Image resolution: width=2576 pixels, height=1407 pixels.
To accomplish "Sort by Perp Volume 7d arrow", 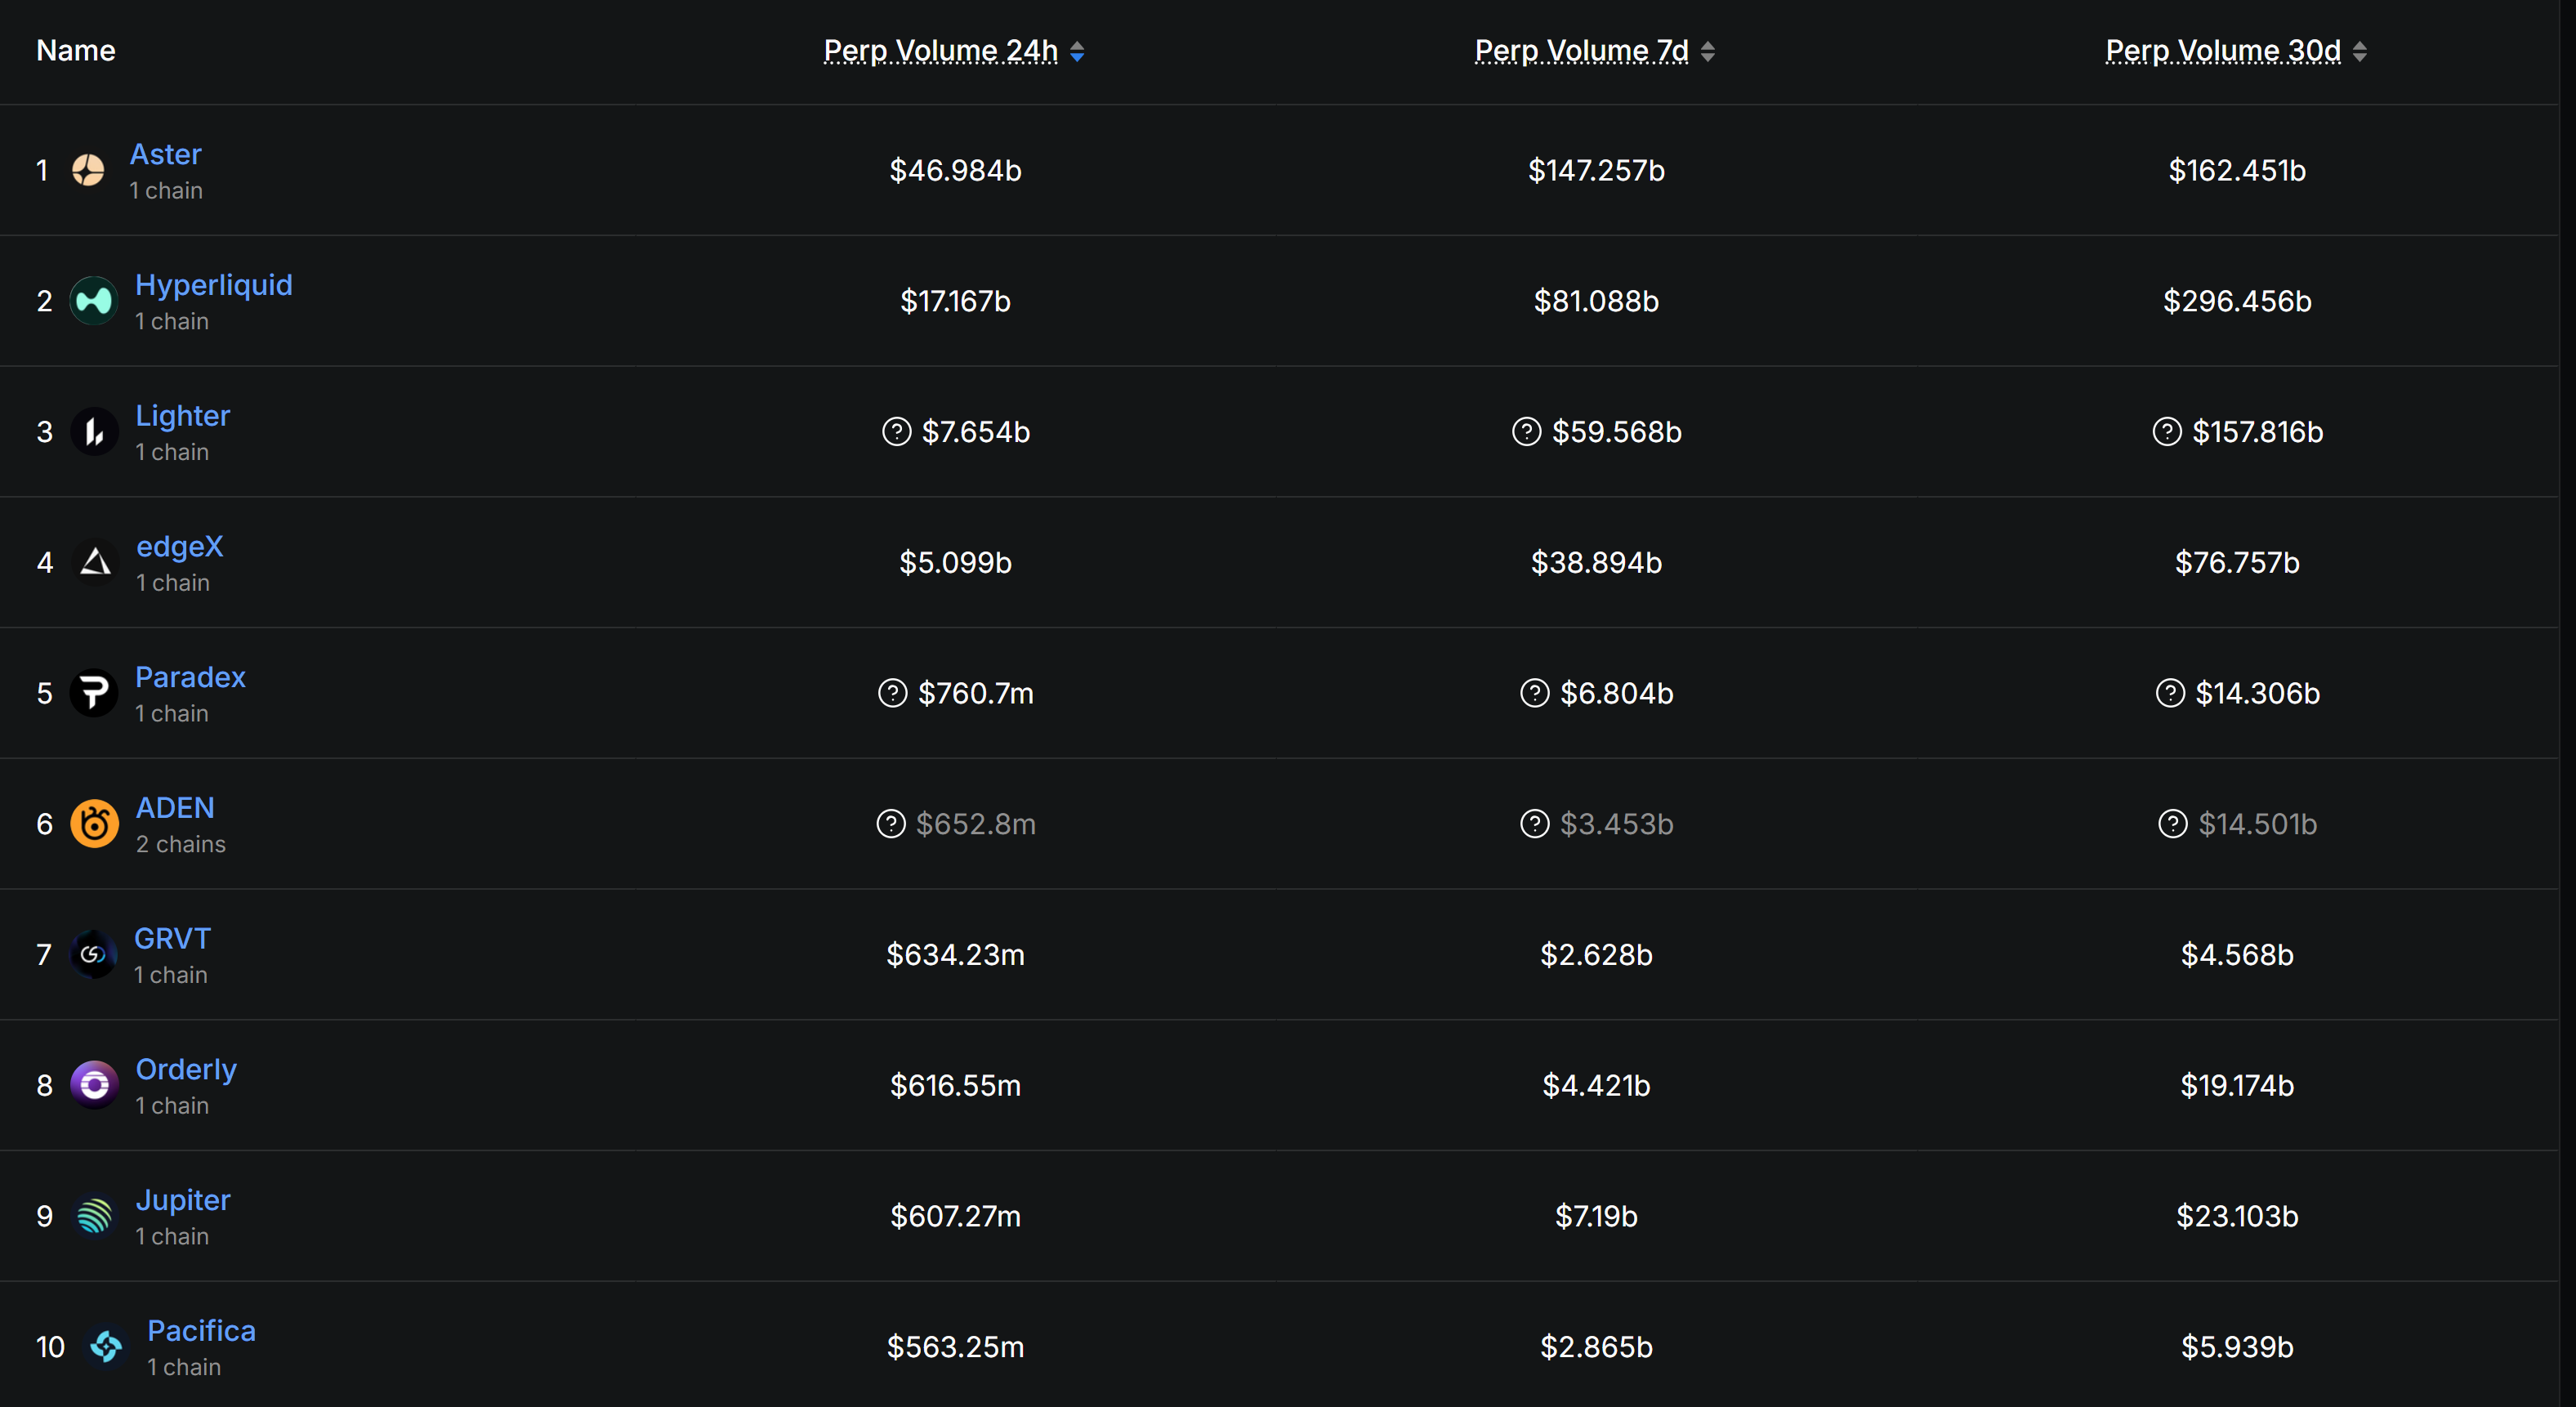I will [x=1708, y=51].
